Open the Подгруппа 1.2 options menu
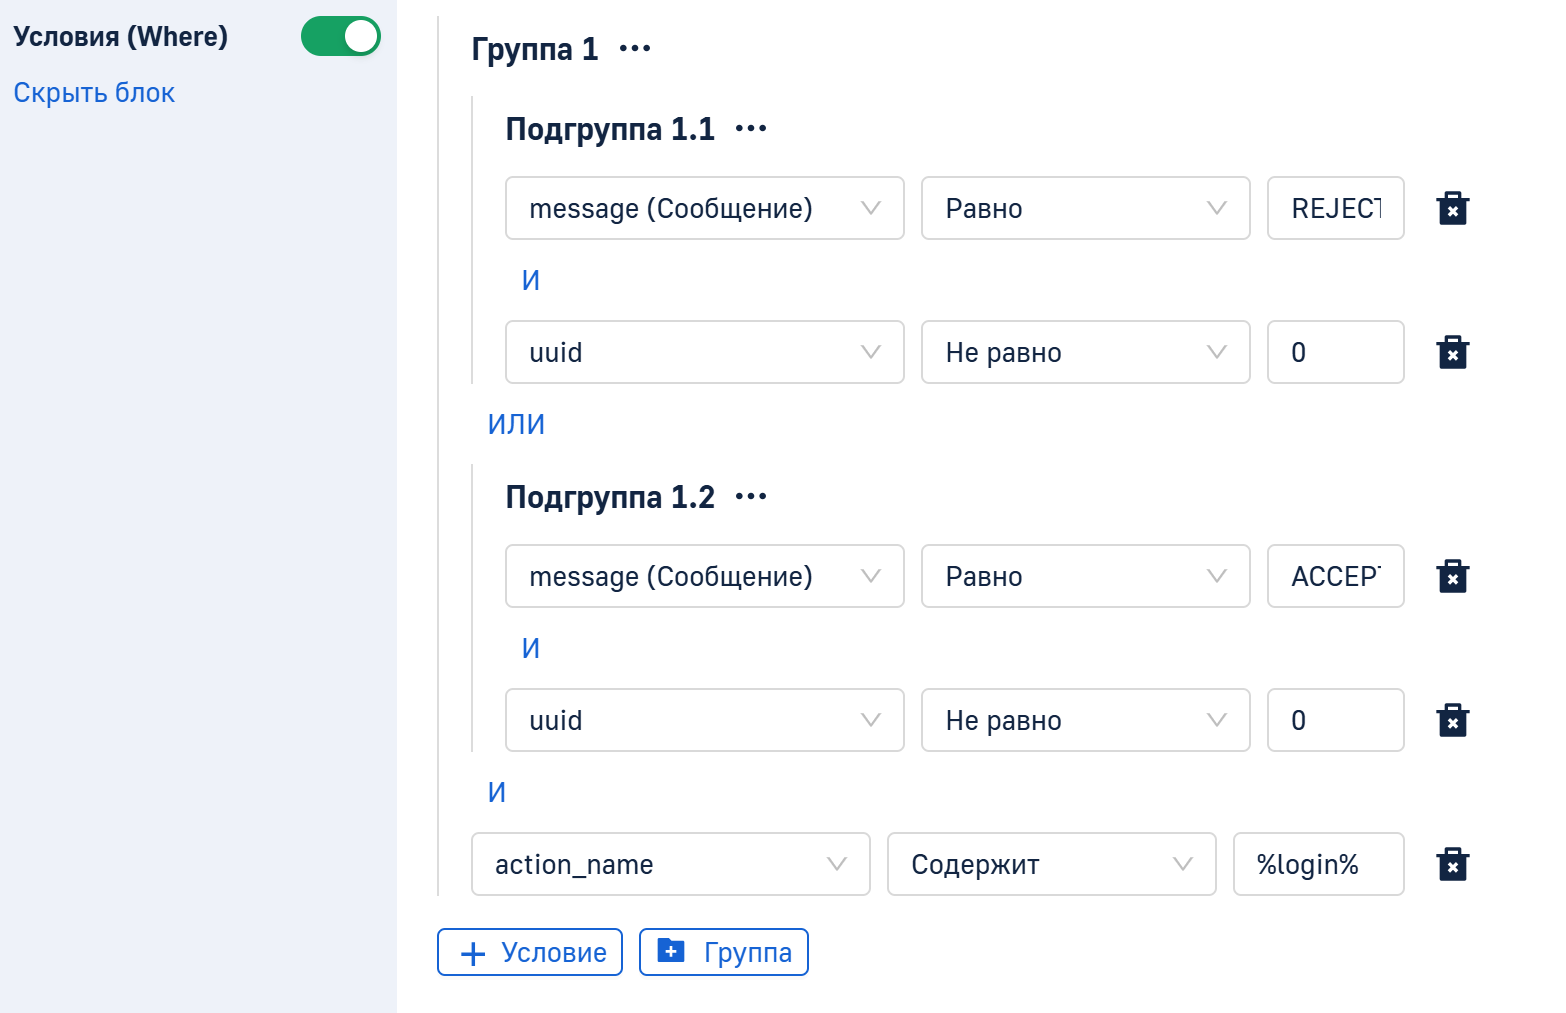This screenshot has height=1013, width=1566. click(x=751, y=497)
